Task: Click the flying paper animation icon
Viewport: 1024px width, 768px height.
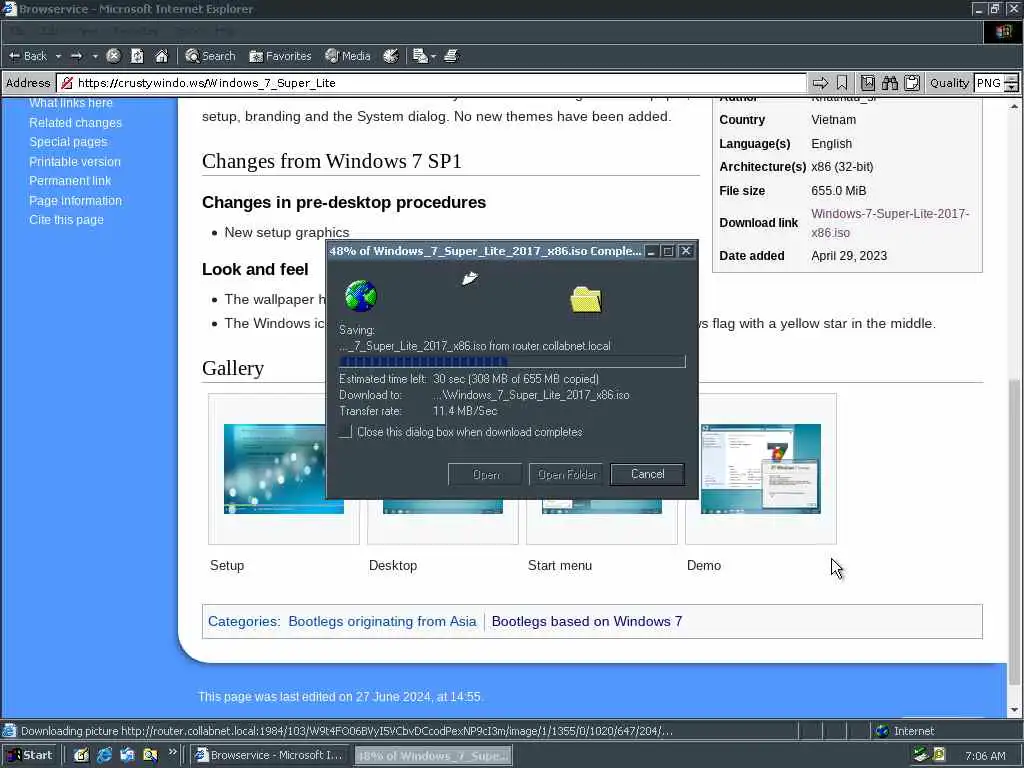Action: [x=470, y=278]
